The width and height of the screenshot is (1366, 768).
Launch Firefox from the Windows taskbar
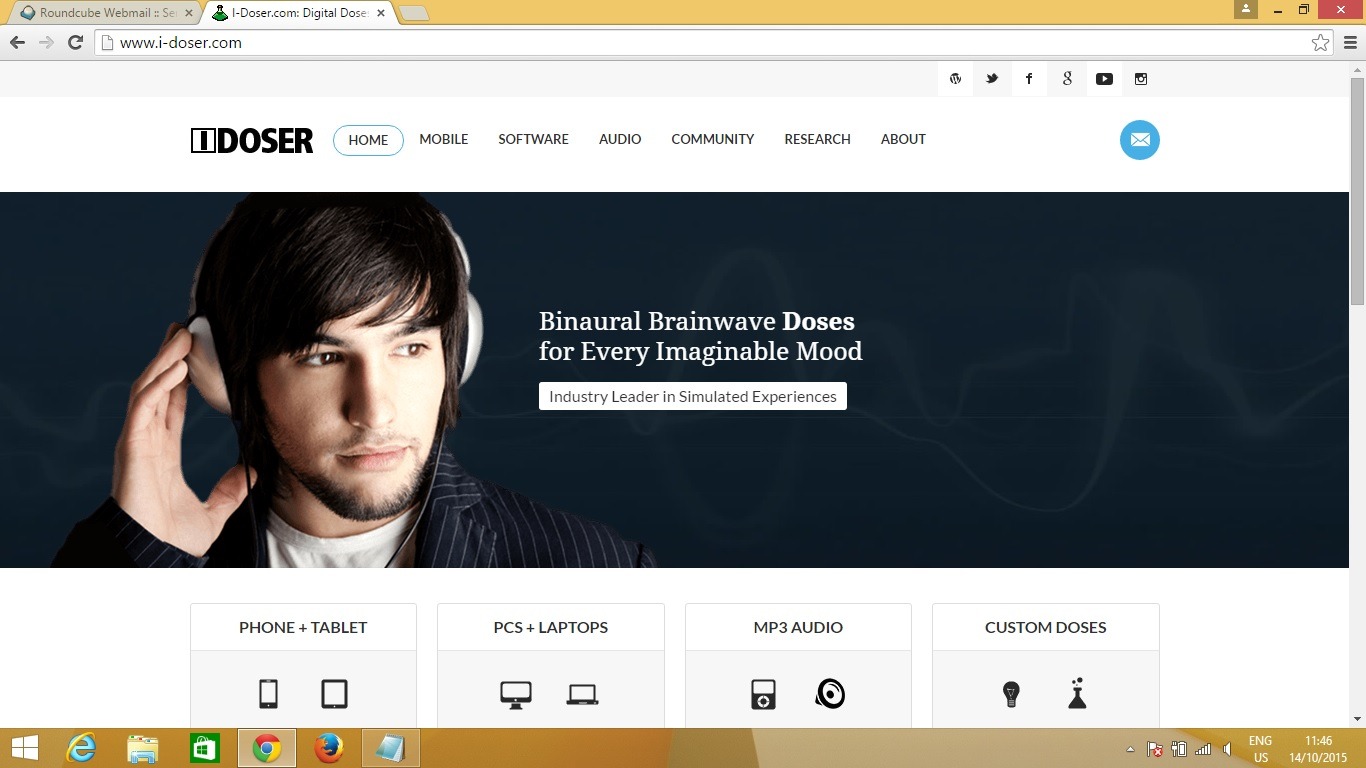tap(329, 748)
